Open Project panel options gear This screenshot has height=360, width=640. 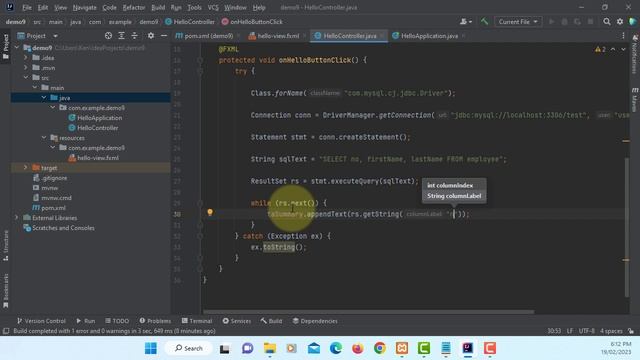click(x=151, y=36)
